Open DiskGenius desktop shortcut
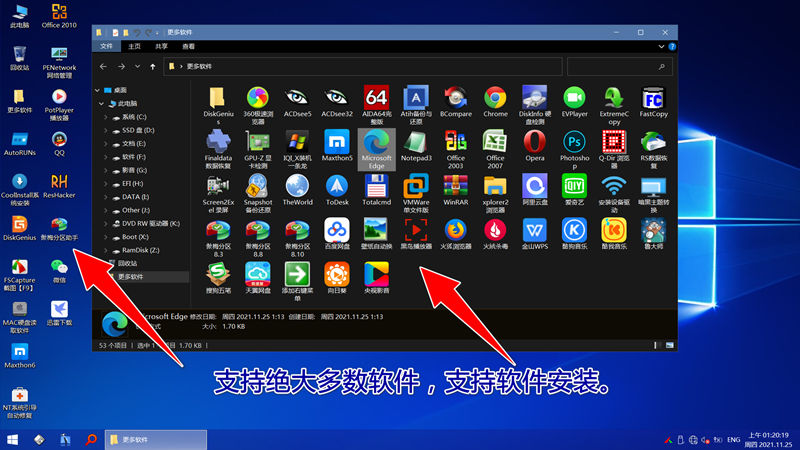800x450 pixels. point(19,228)
